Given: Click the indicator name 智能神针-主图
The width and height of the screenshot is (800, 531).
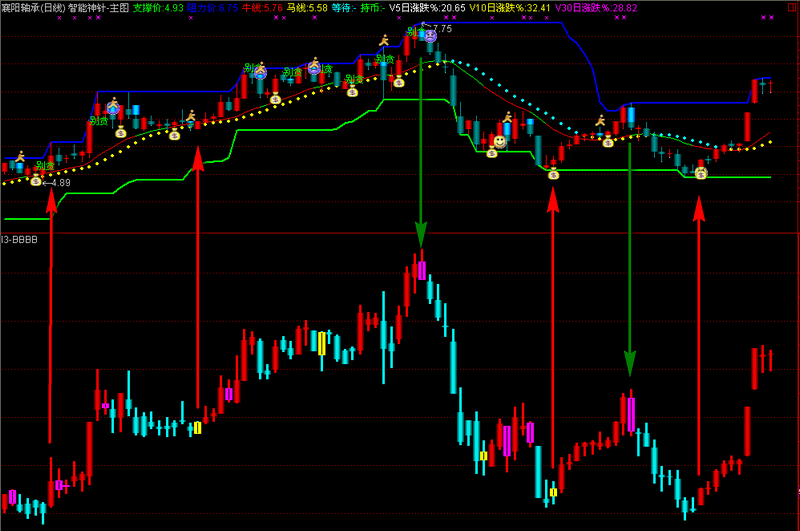Looking at the screenshot, I should (x=98, y=8).
